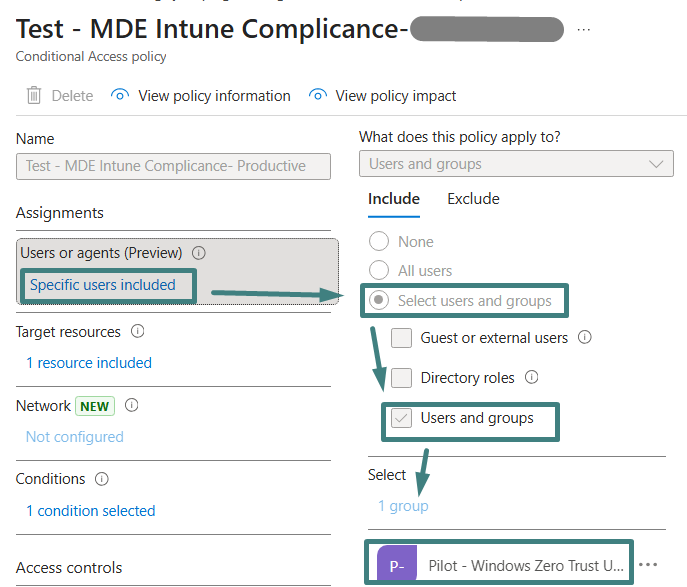
Task: Switch to the Exclude tab
Action: pyautogui.click(x=473, y=199)
